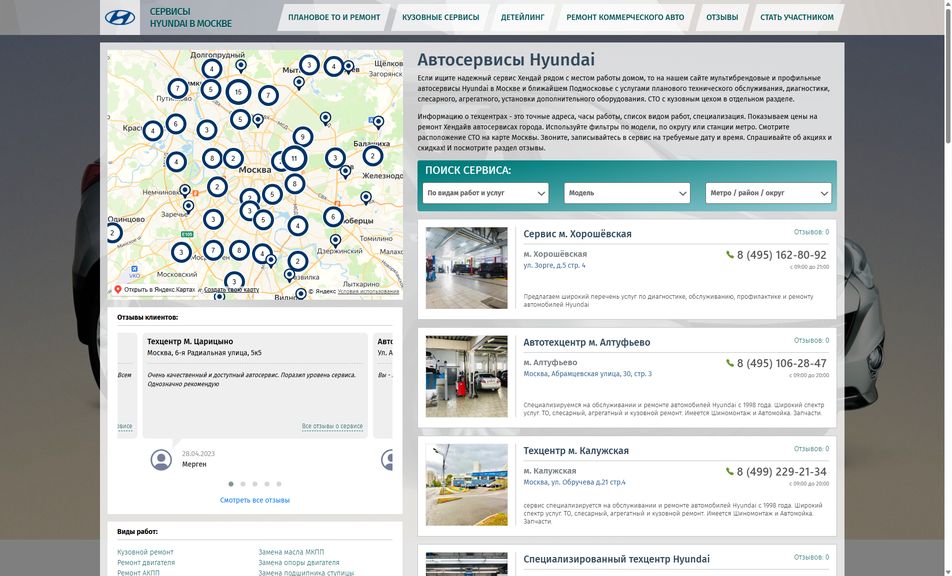
Task: Open the photo thumbnail for Автотехцентр м. Алтуфьево
Action: tap(466, 376)
